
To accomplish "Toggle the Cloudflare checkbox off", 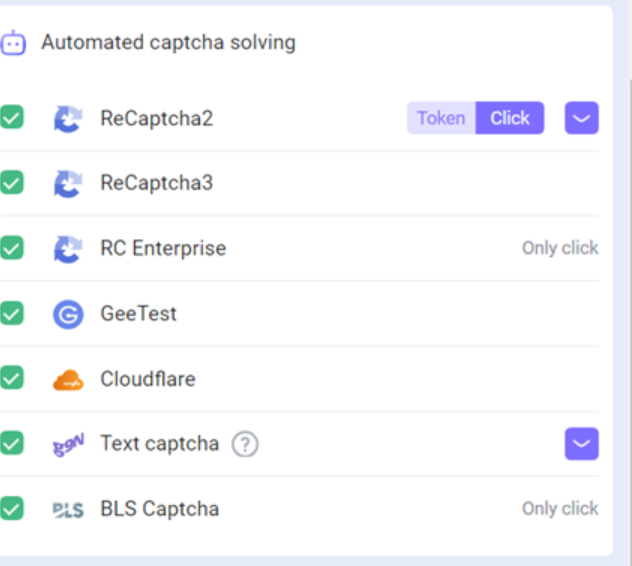I will click(x=11, y=379).
